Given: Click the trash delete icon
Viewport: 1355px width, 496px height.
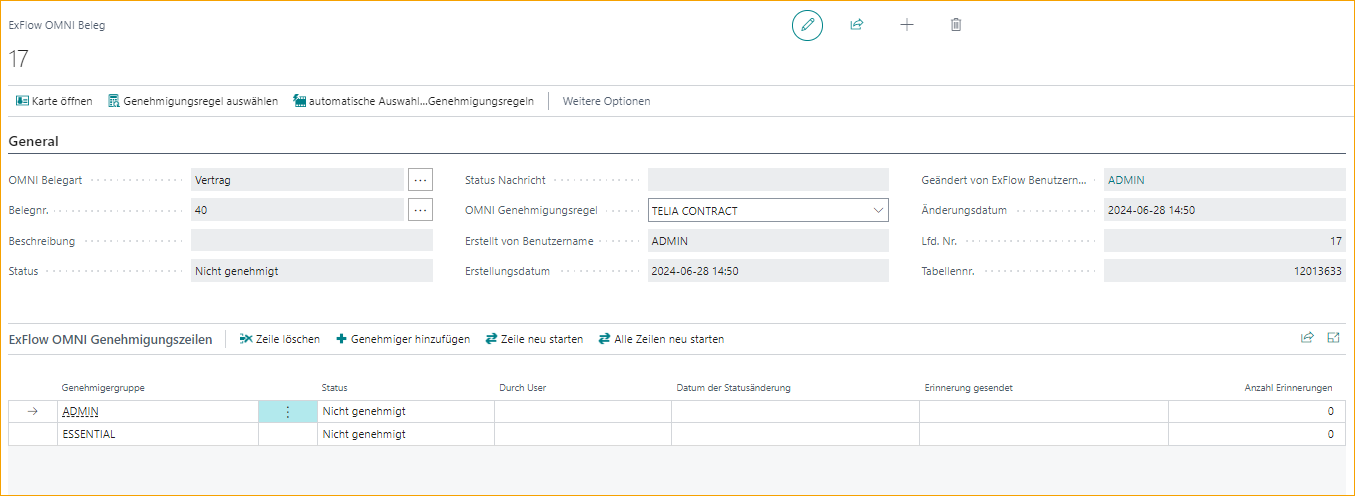Looking at the screenshot, I should (956, 25).
